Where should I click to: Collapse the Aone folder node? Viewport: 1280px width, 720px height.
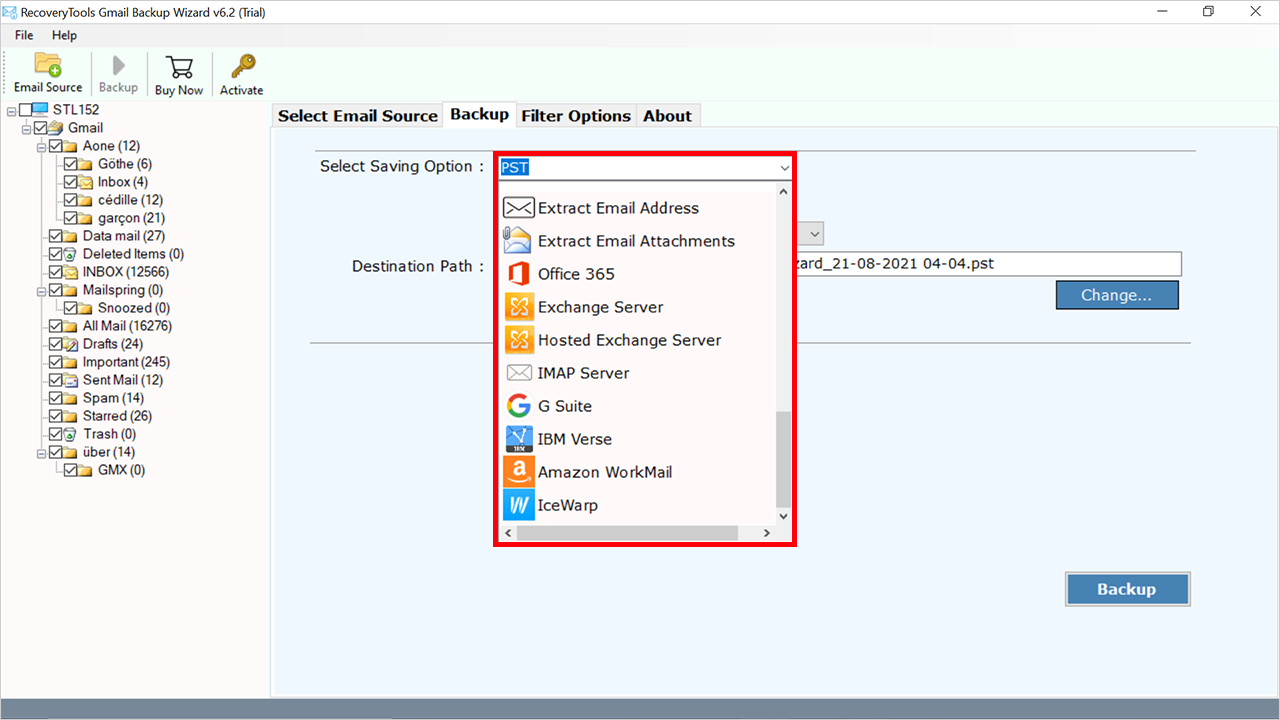tap(42, 146)
